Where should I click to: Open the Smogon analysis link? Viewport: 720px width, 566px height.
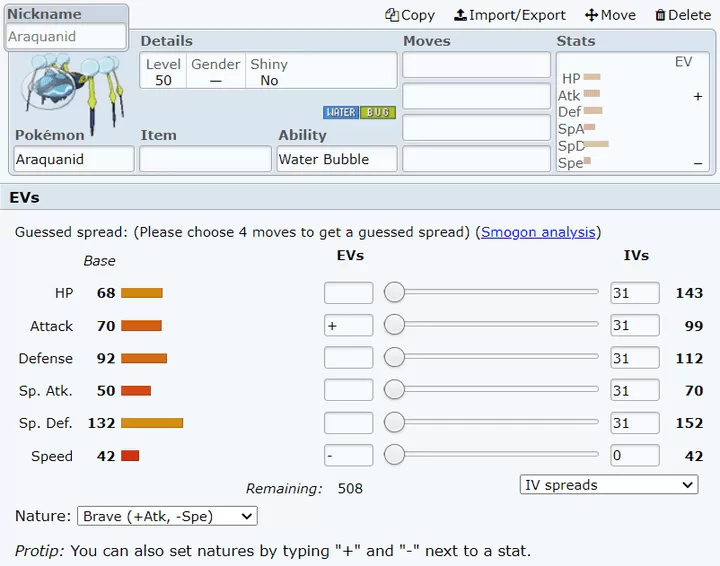click(x=538, y=232)
